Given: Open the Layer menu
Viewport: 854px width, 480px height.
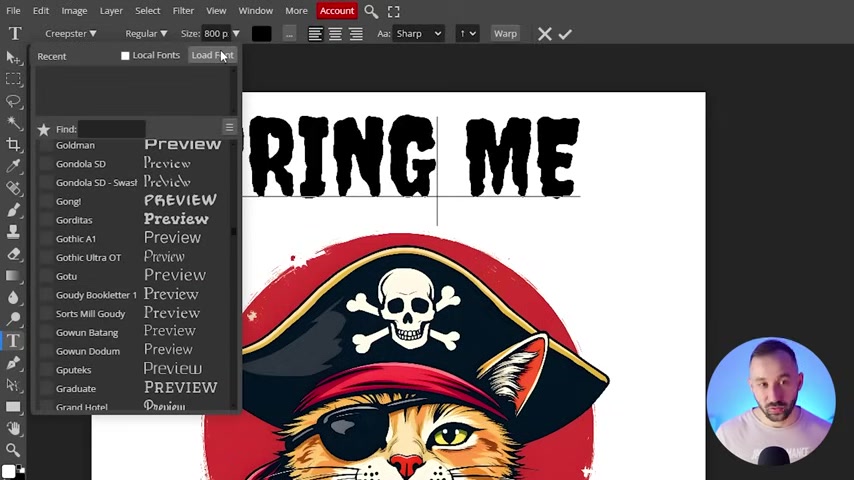Looking at the screenshot, I should pyautogui.click(x=111, y=11).
